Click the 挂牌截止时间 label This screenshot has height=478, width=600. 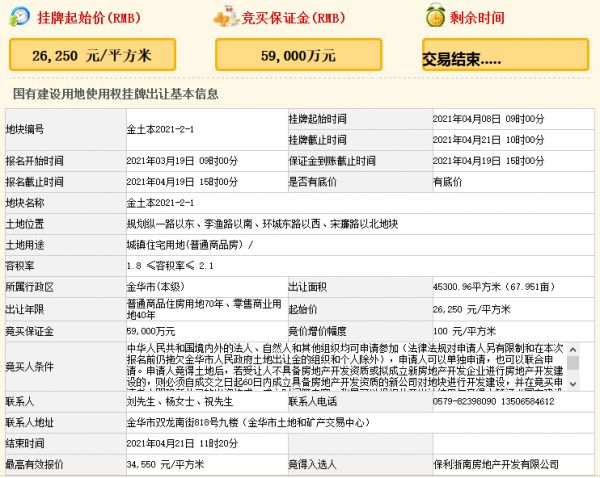coord(317,140)
